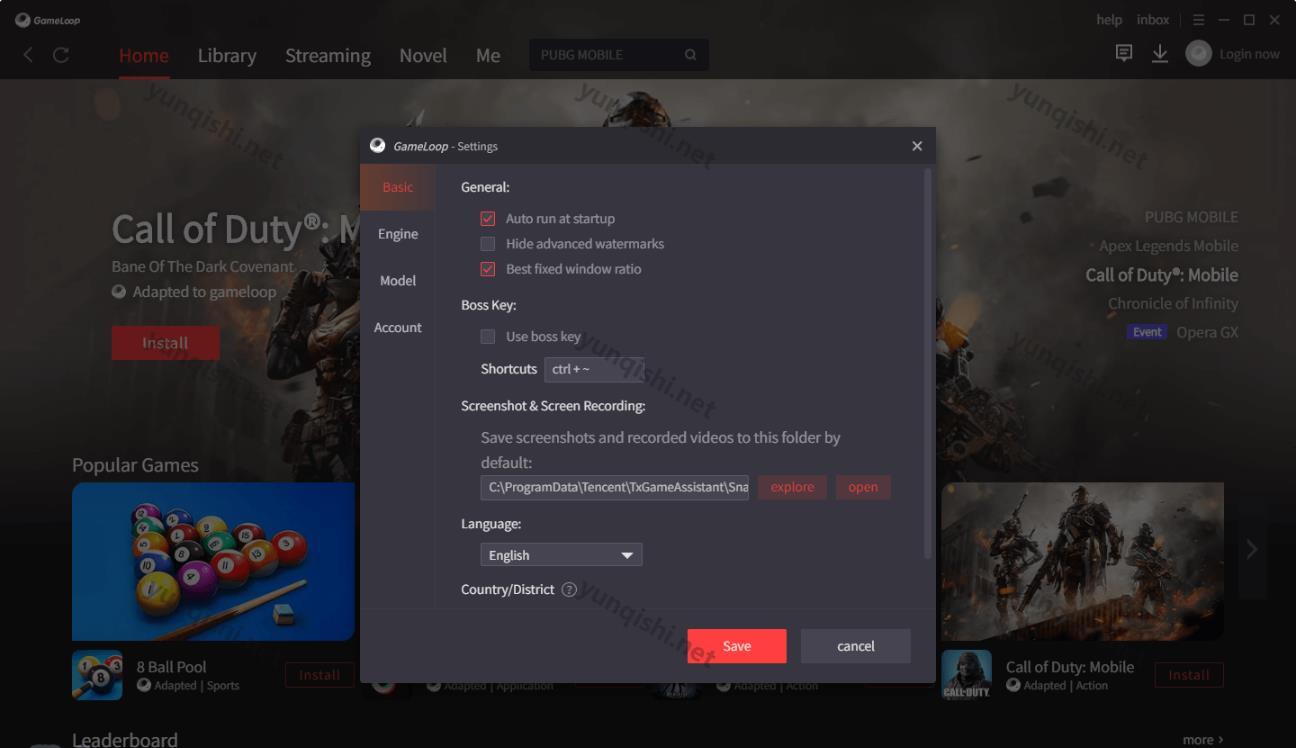The height and width of the screenshot is (748, 1296).
Task: Select the Opera GX event entry
Action: [1183, 332]
